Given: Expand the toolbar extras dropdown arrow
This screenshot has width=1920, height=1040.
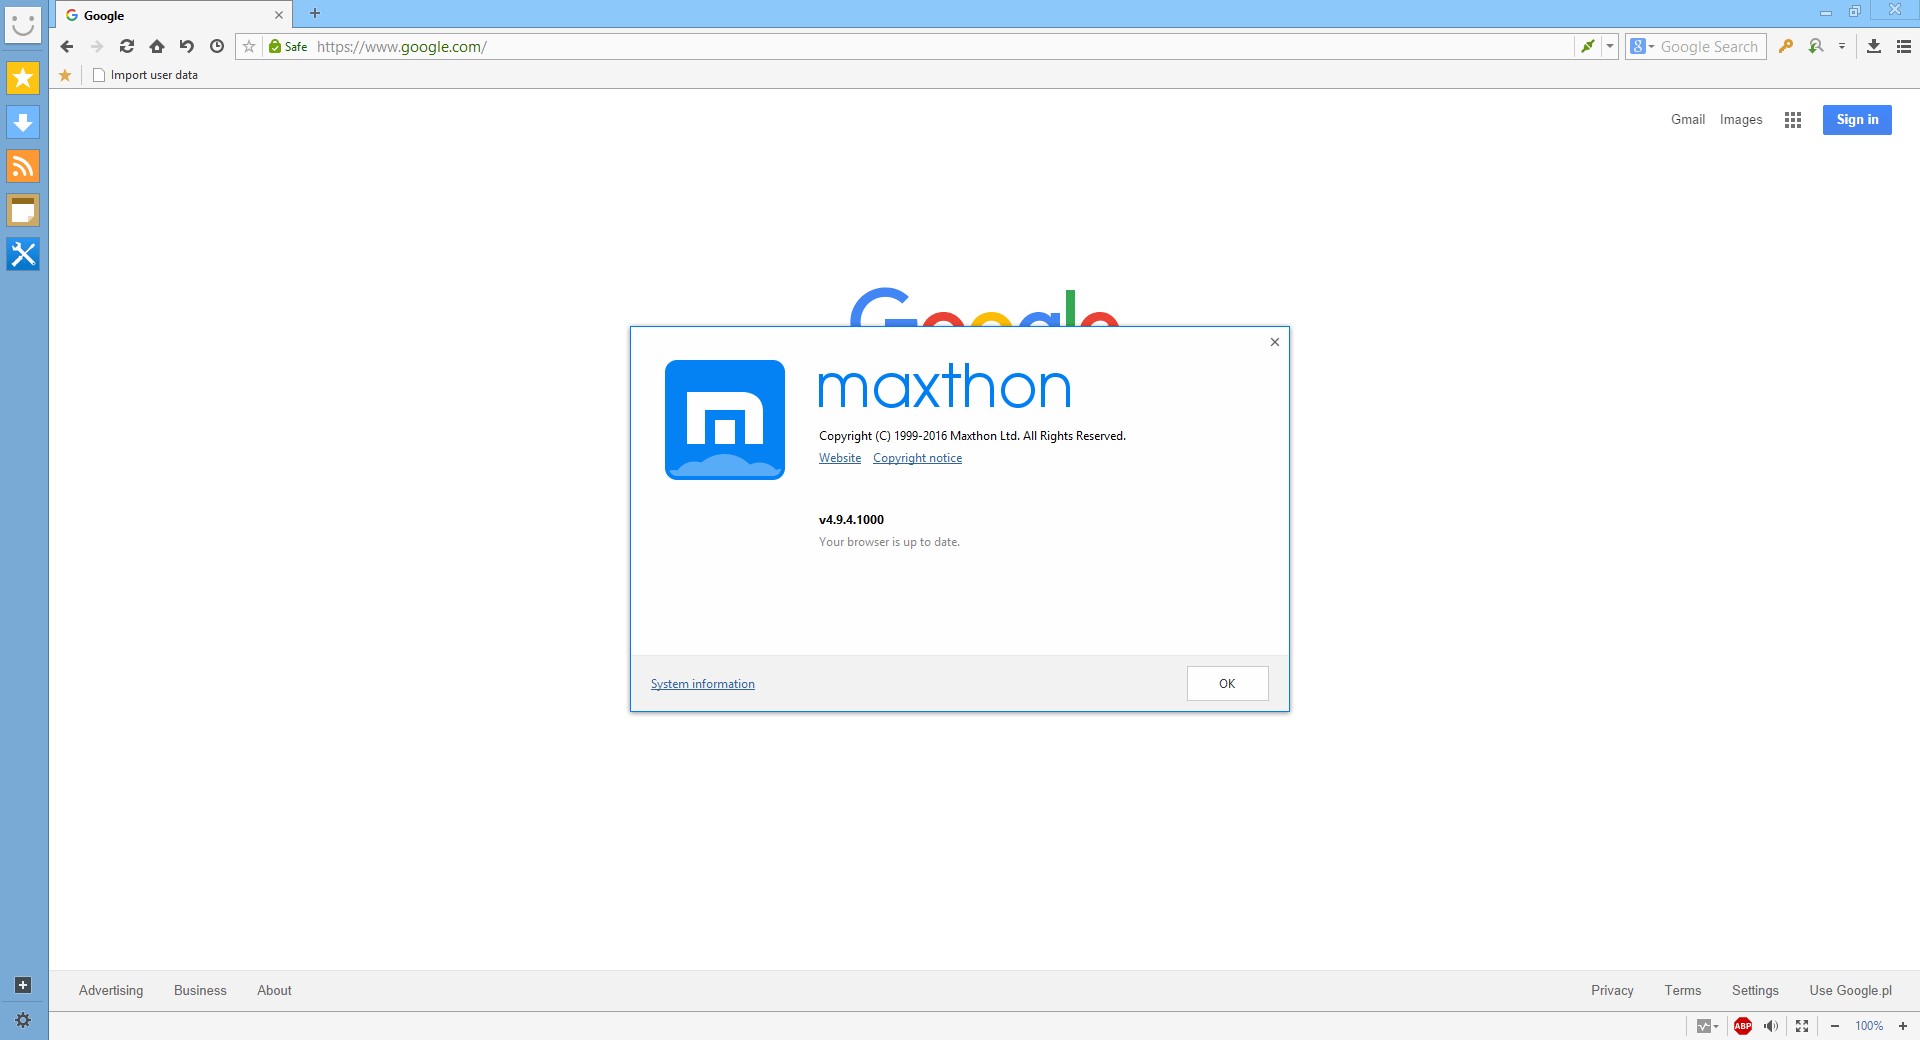Looking at the screenshot, I should pyautogui.click(x=1842, y=46).
